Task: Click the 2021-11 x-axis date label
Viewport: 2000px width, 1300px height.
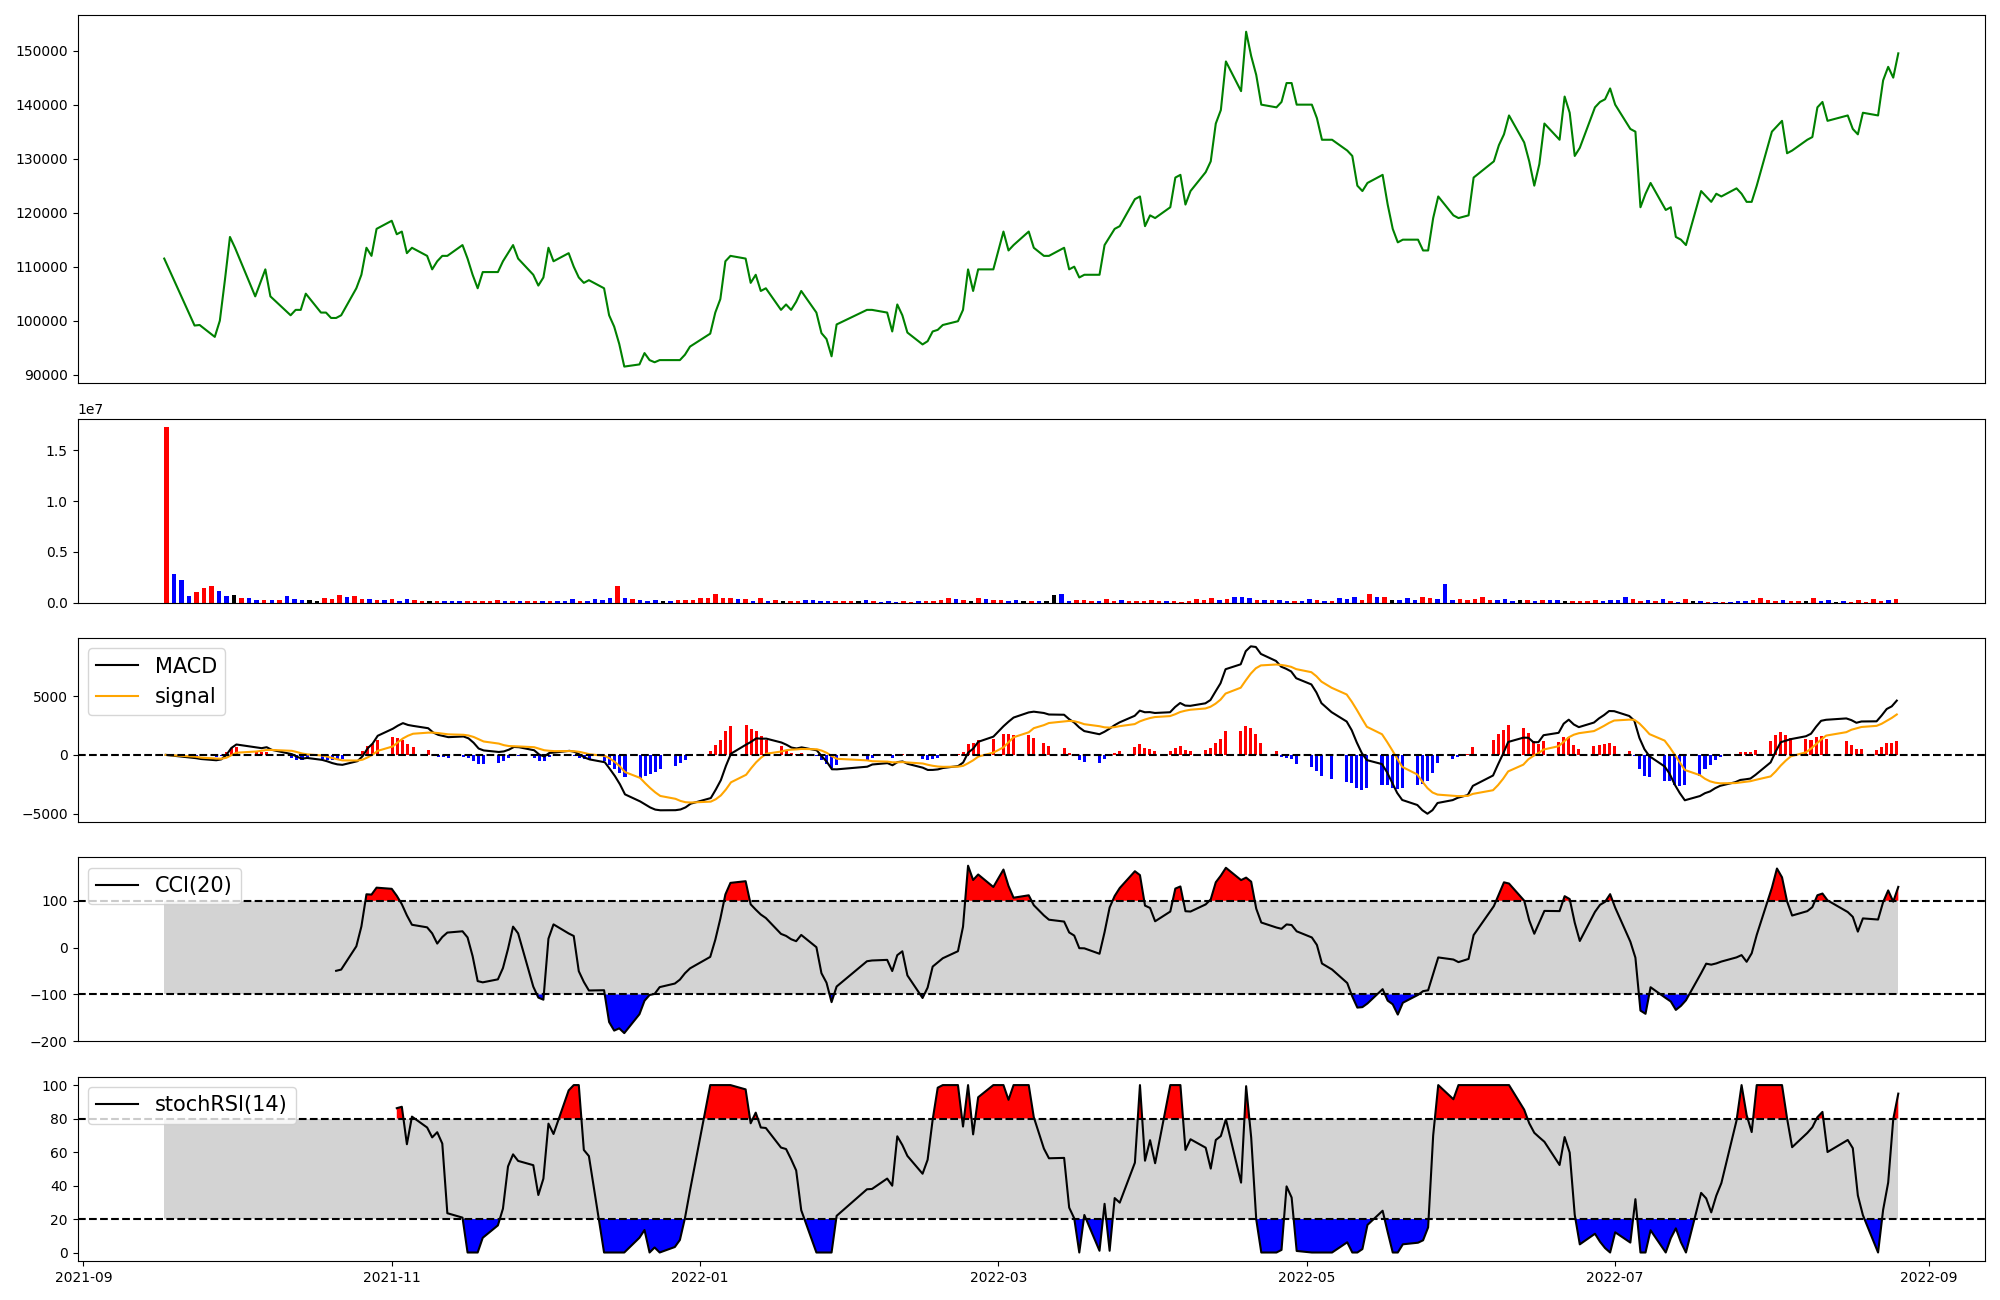Action: [x=392, y=1277]
